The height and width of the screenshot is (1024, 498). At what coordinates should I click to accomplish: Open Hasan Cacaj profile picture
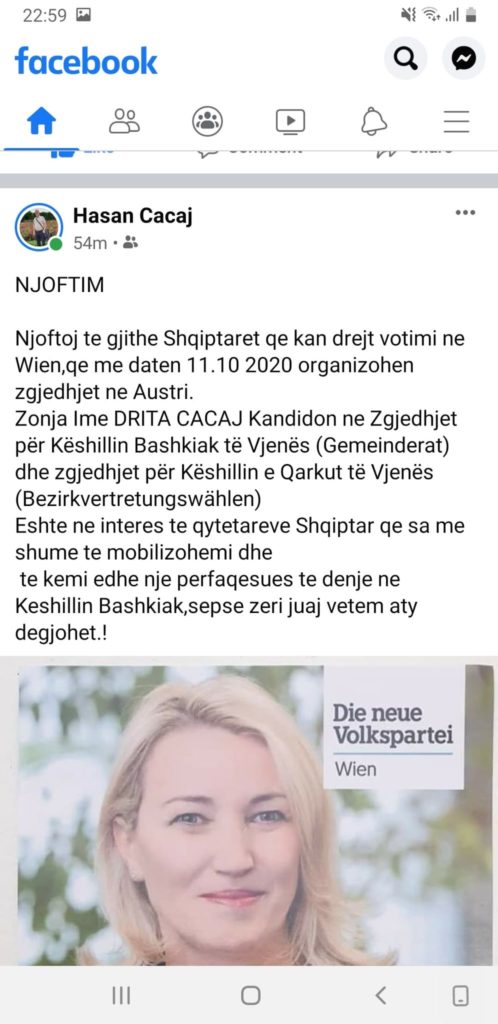pos(39,227)
